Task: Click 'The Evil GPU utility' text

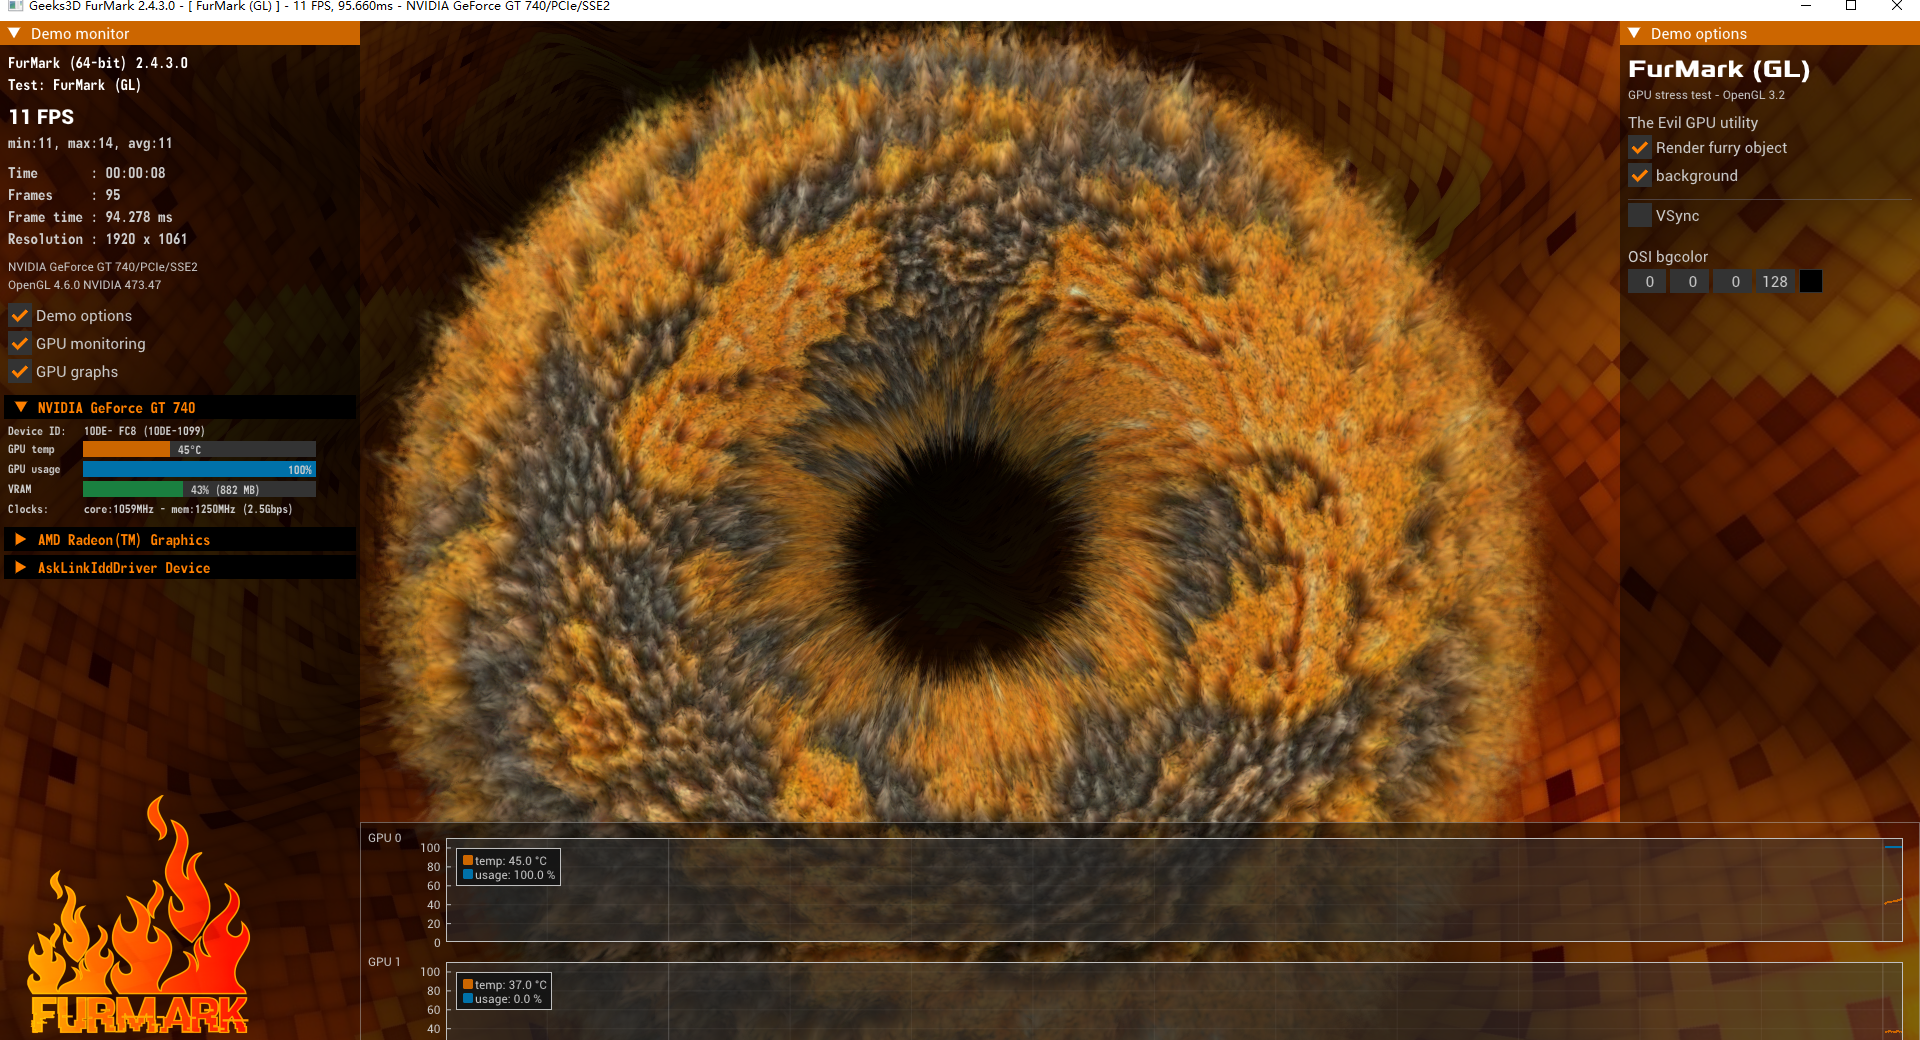Action: point(1693,123)
